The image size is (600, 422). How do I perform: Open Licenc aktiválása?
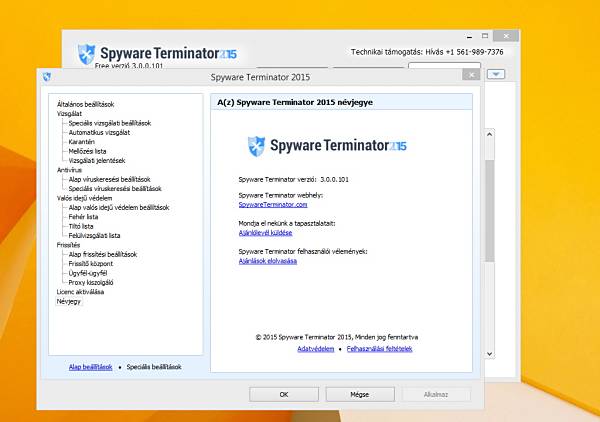click(80, 292)
